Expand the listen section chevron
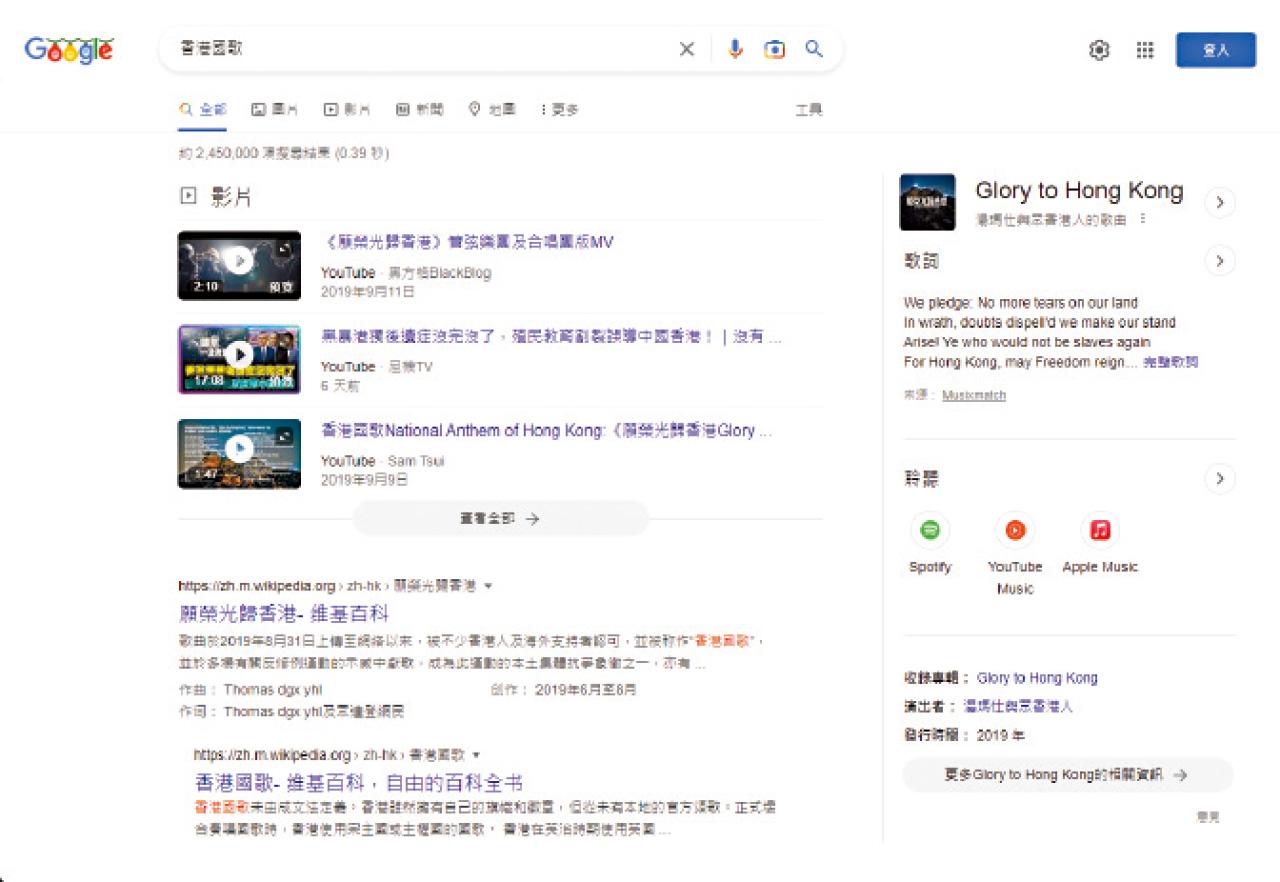 1219,479
